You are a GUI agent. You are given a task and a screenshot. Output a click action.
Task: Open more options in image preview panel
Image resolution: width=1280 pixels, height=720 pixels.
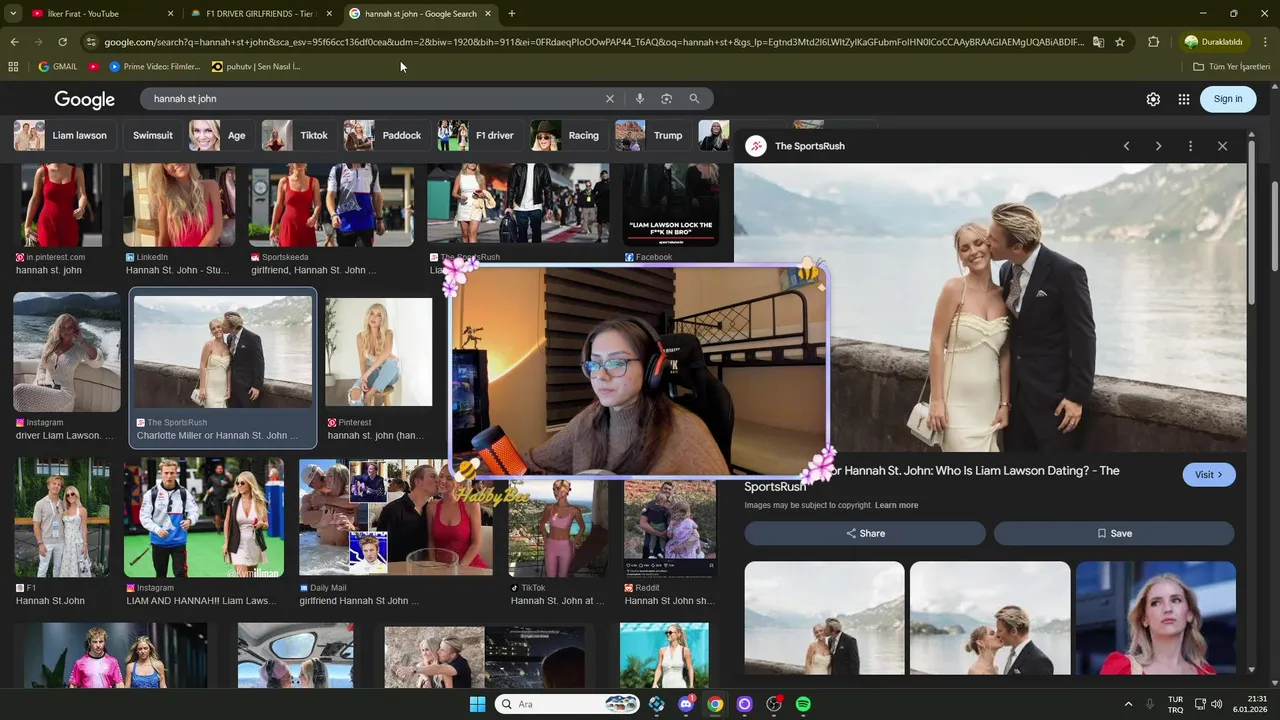click(x=1190, y=146)
